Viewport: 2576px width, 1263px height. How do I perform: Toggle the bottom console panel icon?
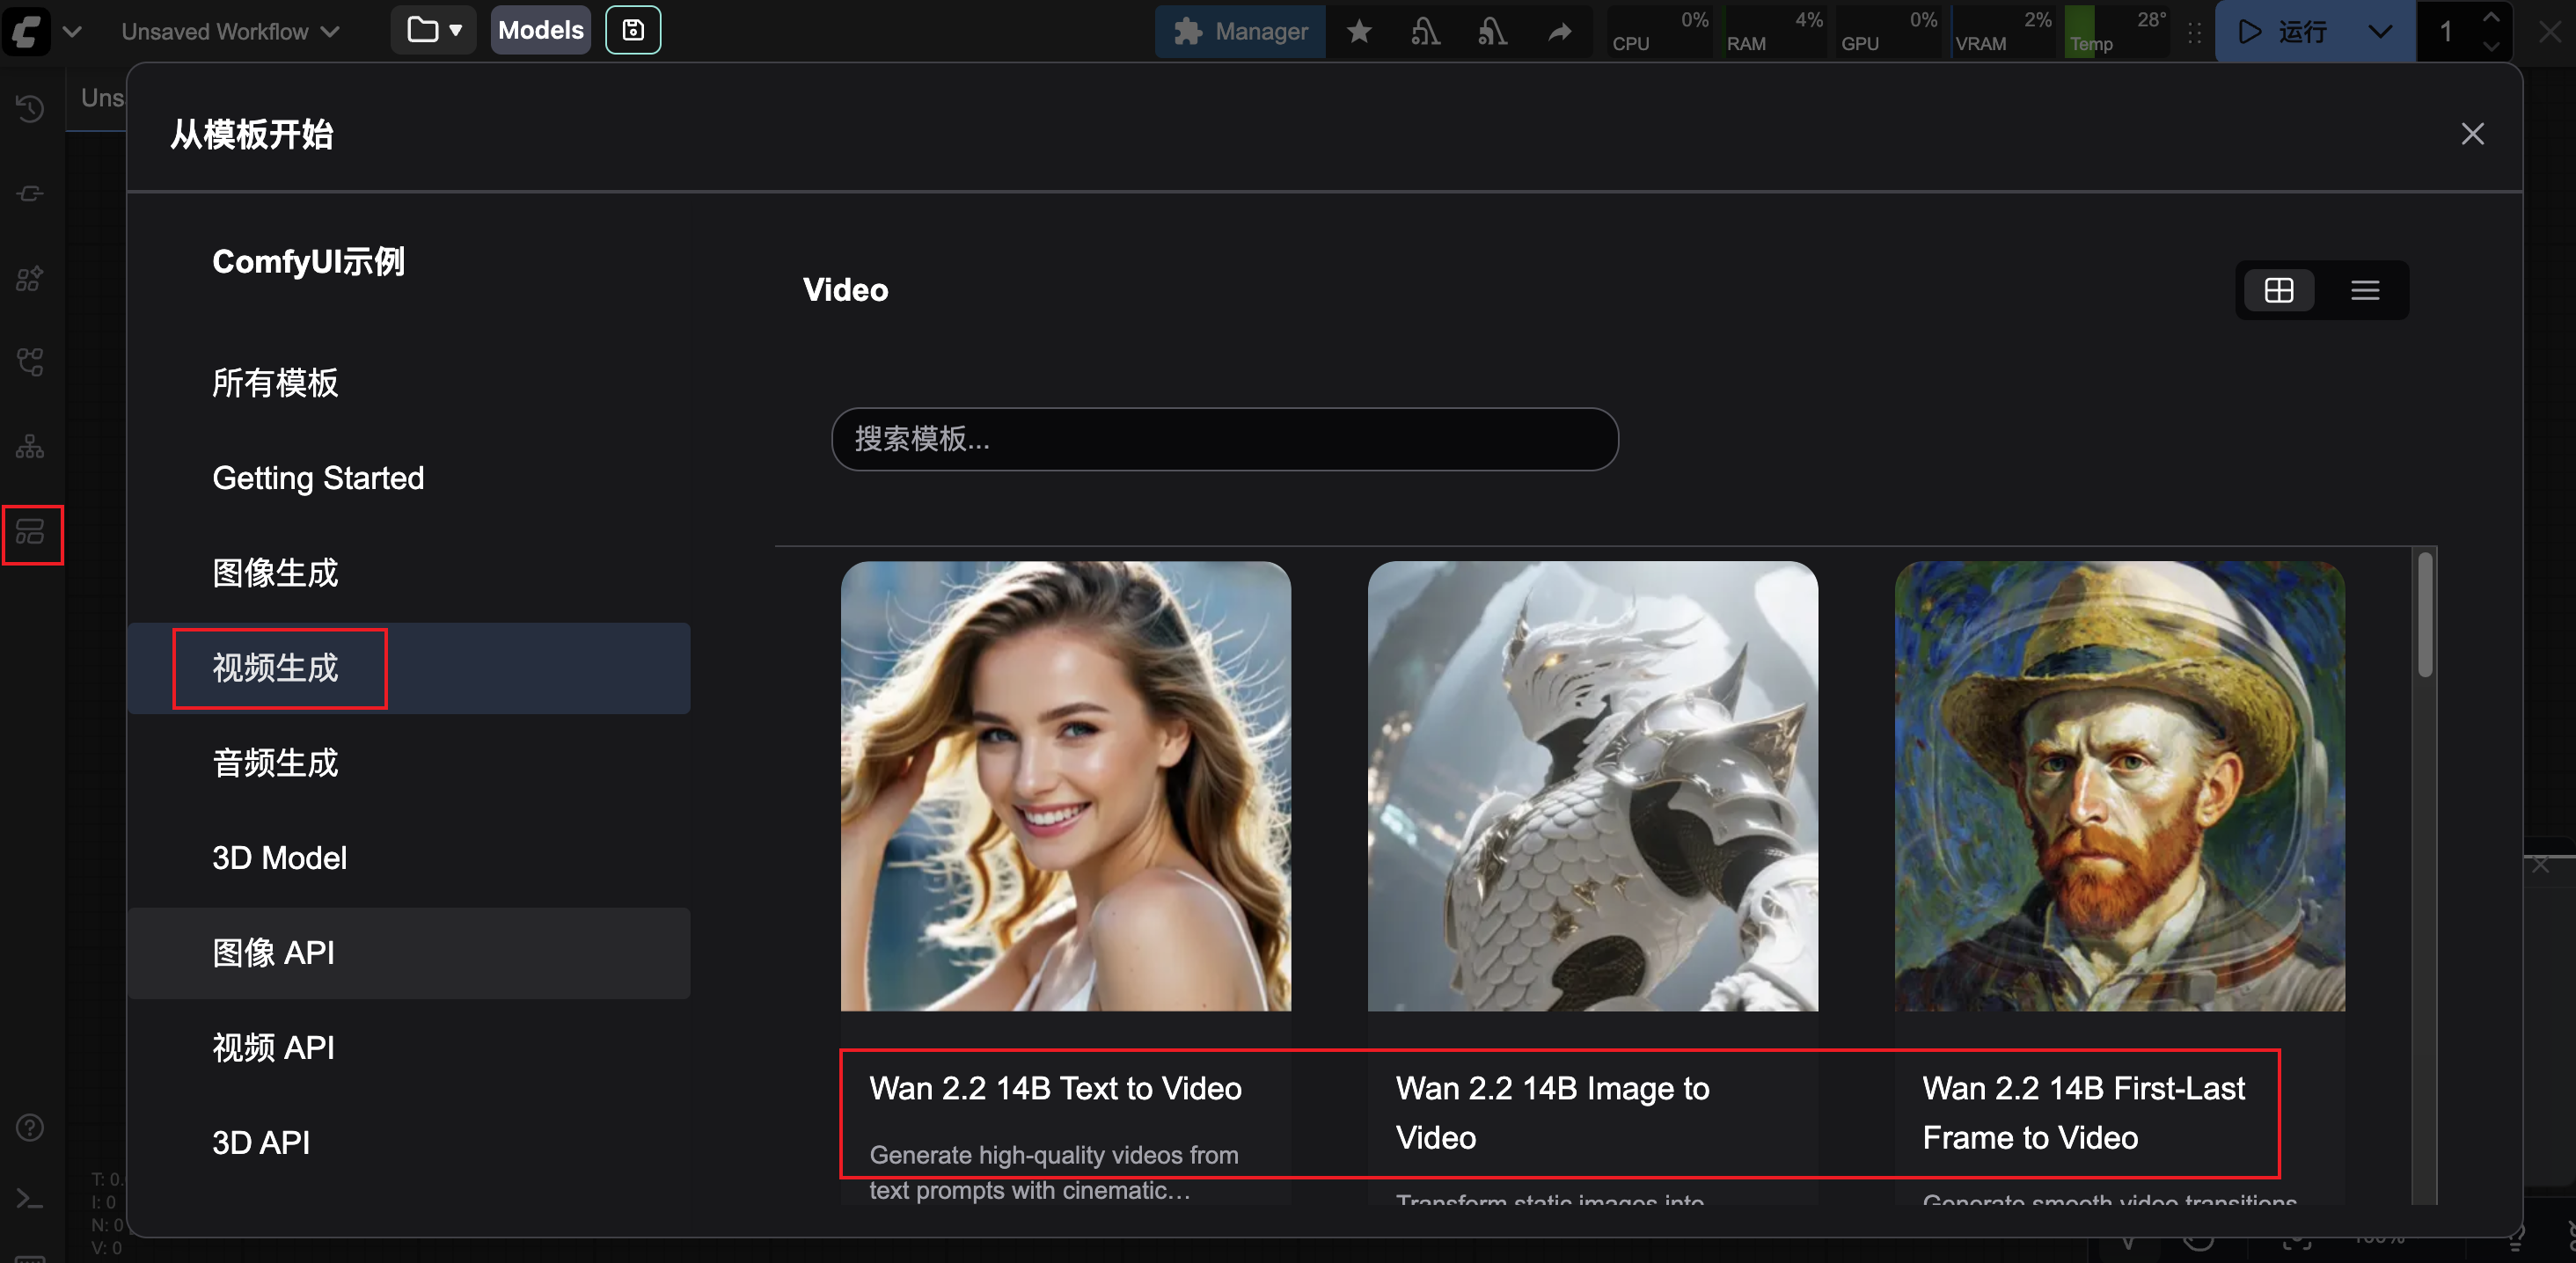[x=30, y=1198]
